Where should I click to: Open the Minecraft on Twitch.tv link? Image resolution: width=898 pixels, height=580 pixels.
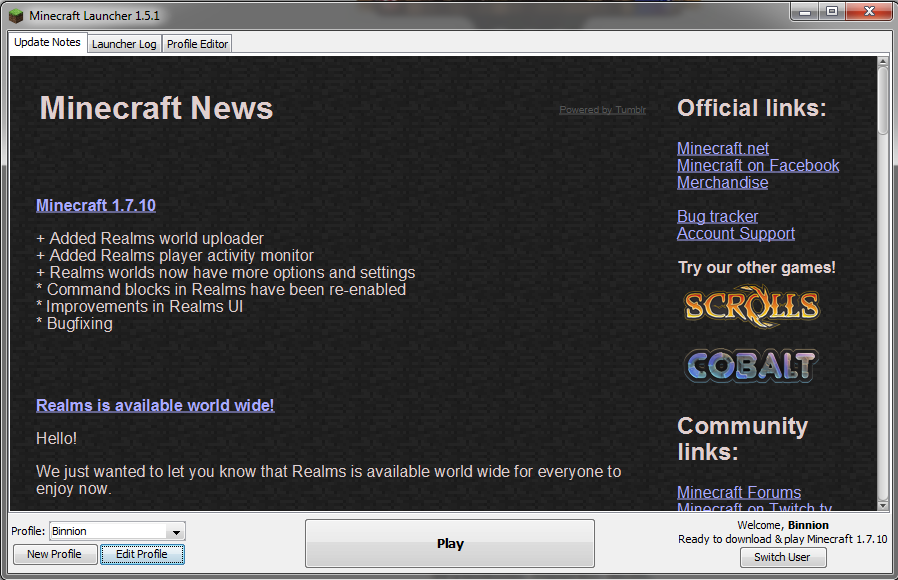[x=754, y=507]
